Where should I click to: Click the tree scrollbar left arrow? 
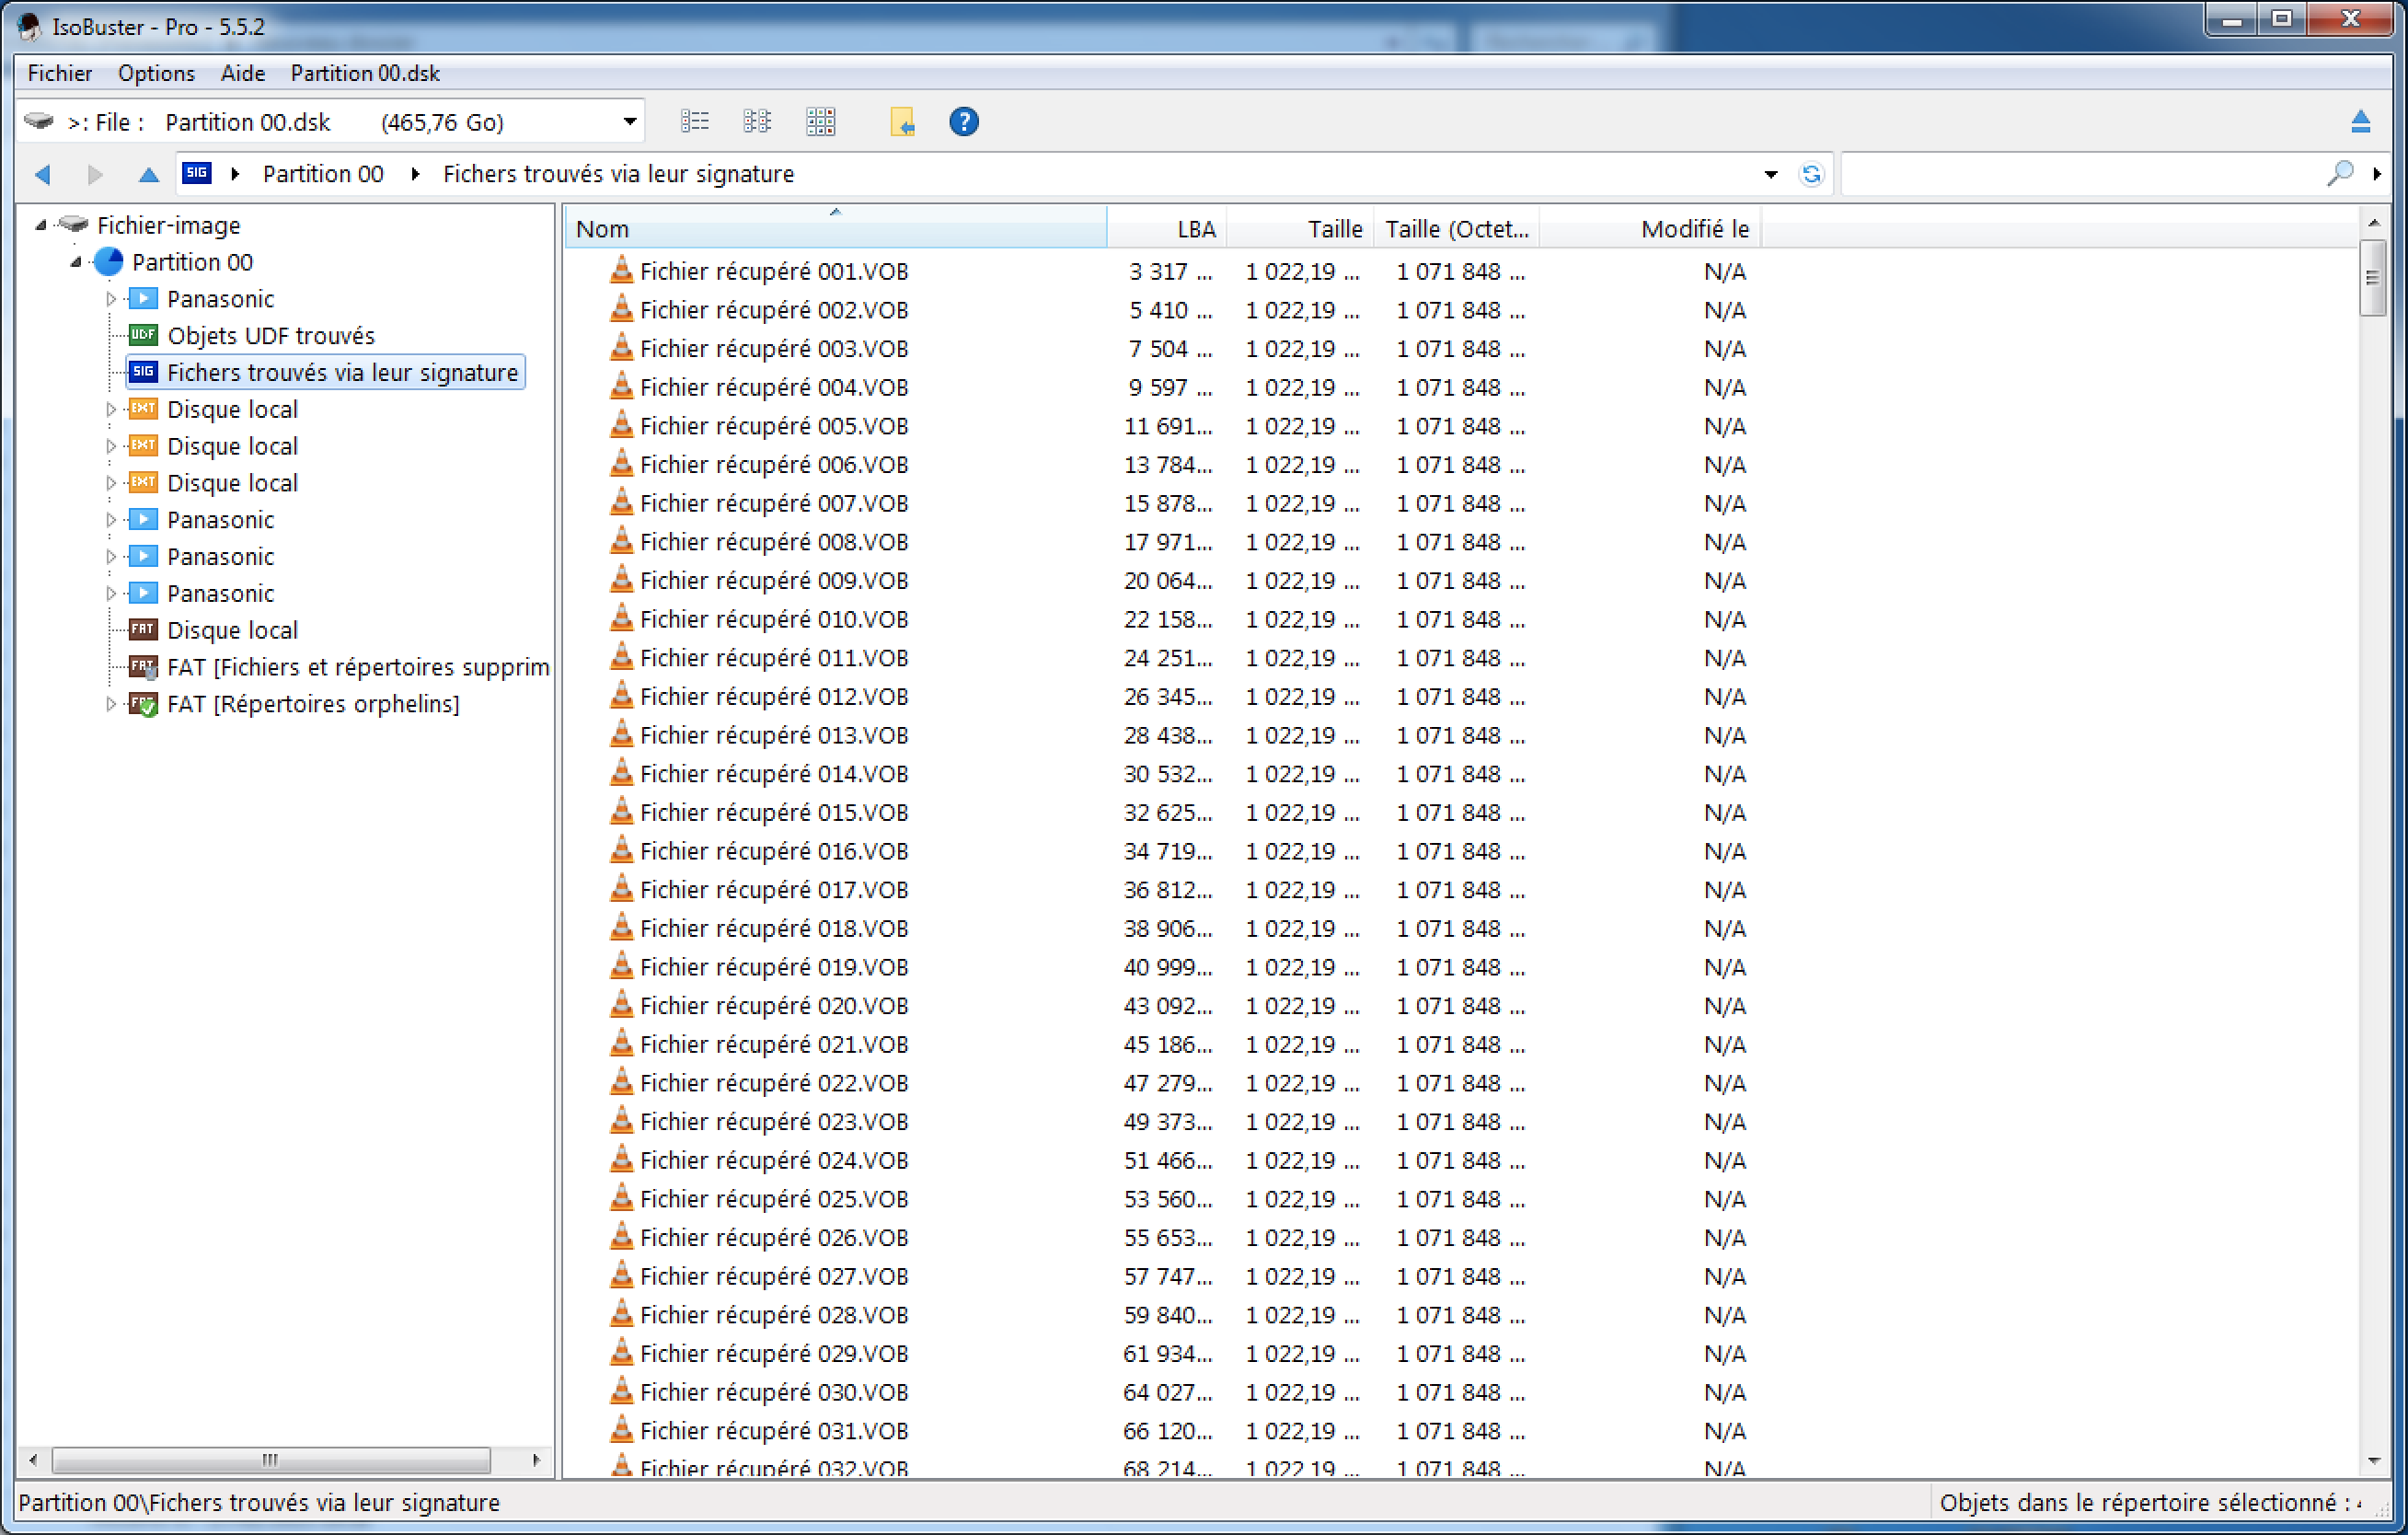[x=33, y=1460]
